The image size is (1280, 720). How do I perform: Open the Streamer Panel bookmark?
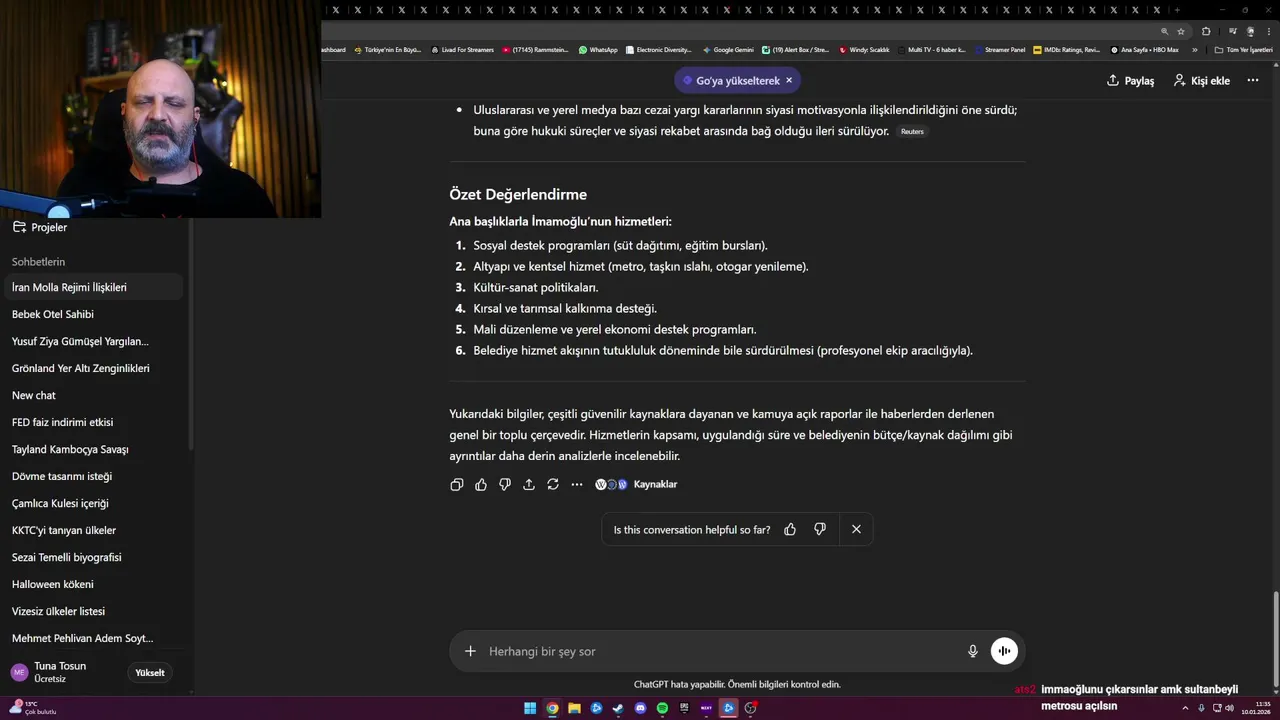[999, 49]
